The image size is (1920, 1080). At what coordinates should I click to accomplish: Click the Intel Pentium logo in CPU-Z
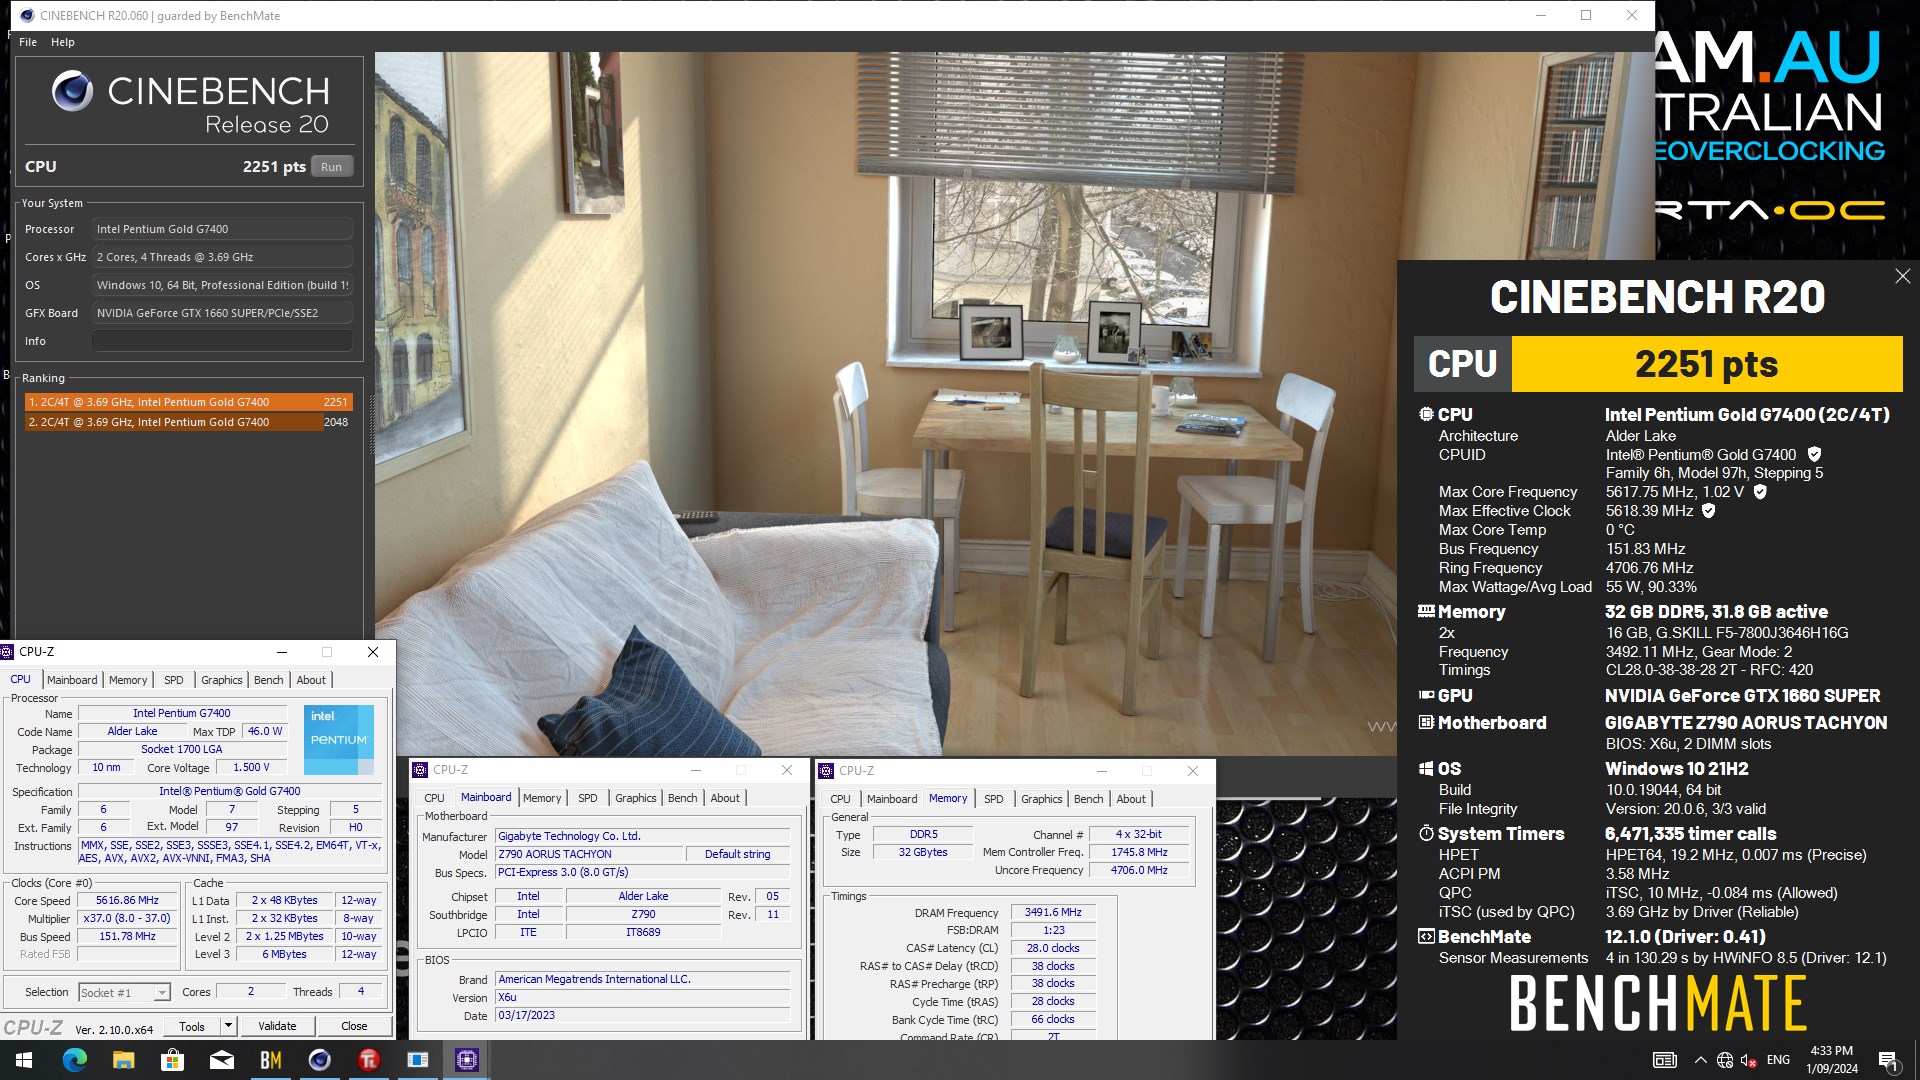click(339, 739)
